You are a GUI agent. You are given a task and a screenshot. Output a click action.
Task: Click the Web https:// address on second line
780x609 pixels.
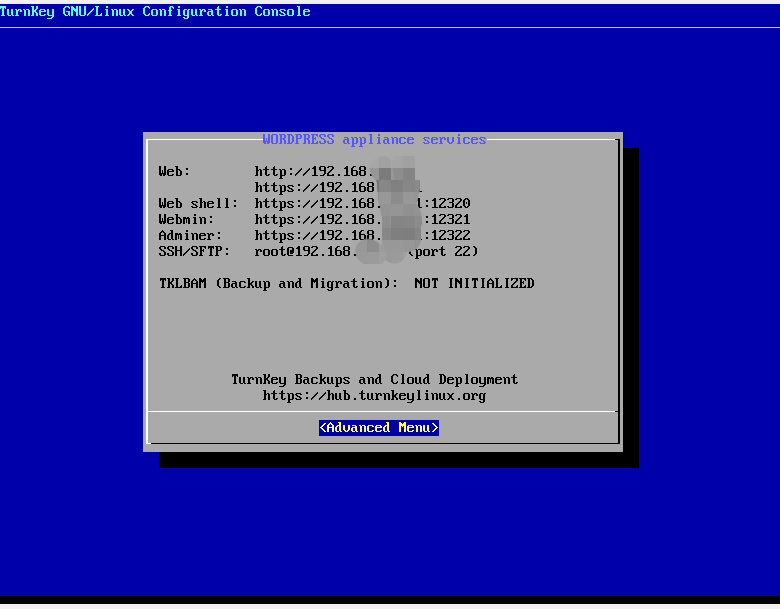coord(338,188)
